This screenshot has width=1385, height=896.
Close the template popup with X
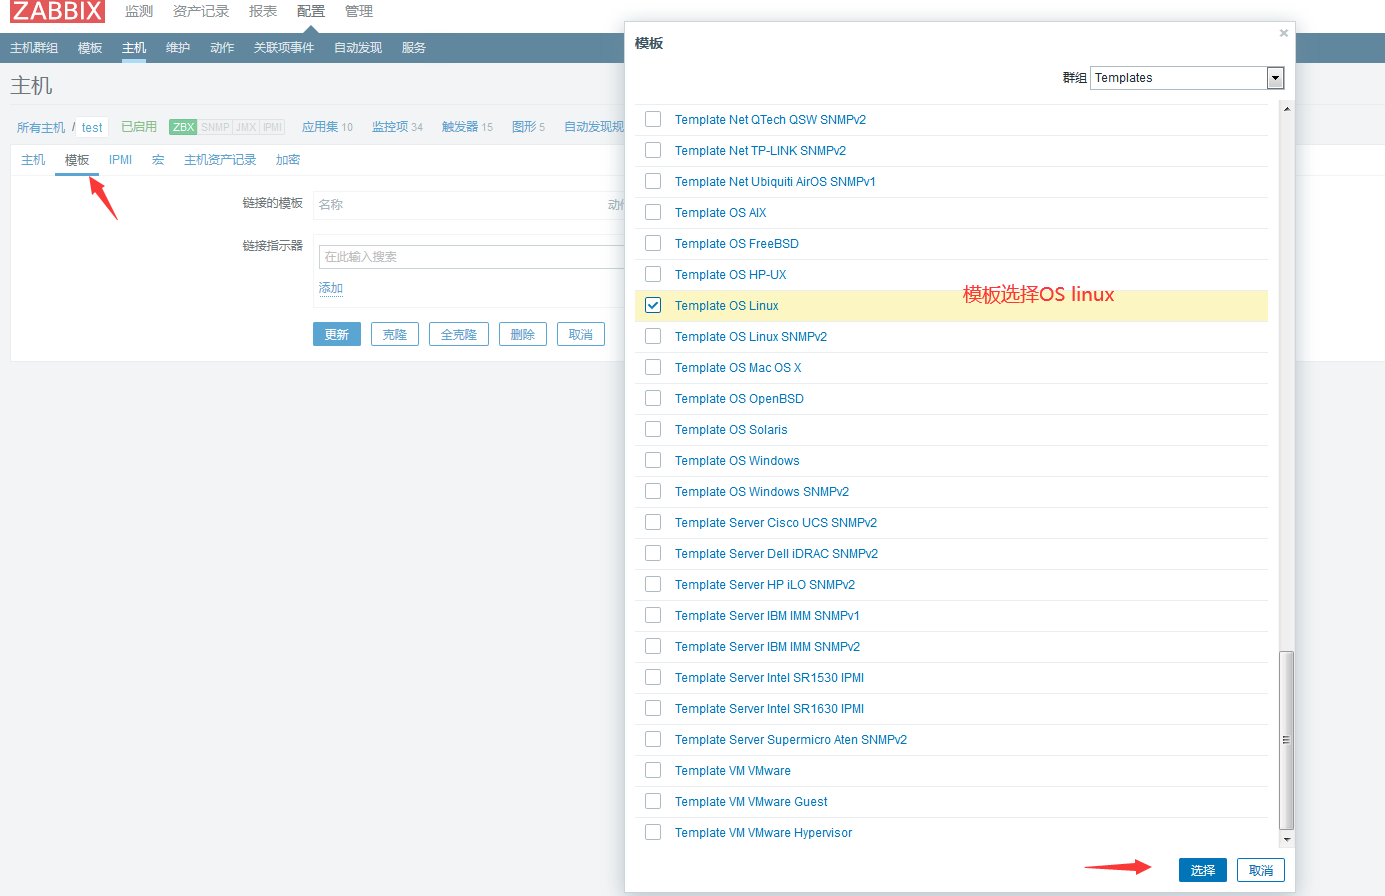tap(1284, 33)
